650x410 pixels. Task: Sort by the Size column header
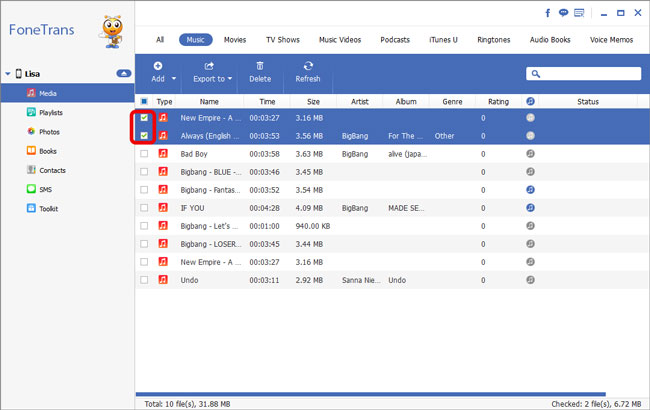point(313,102)
